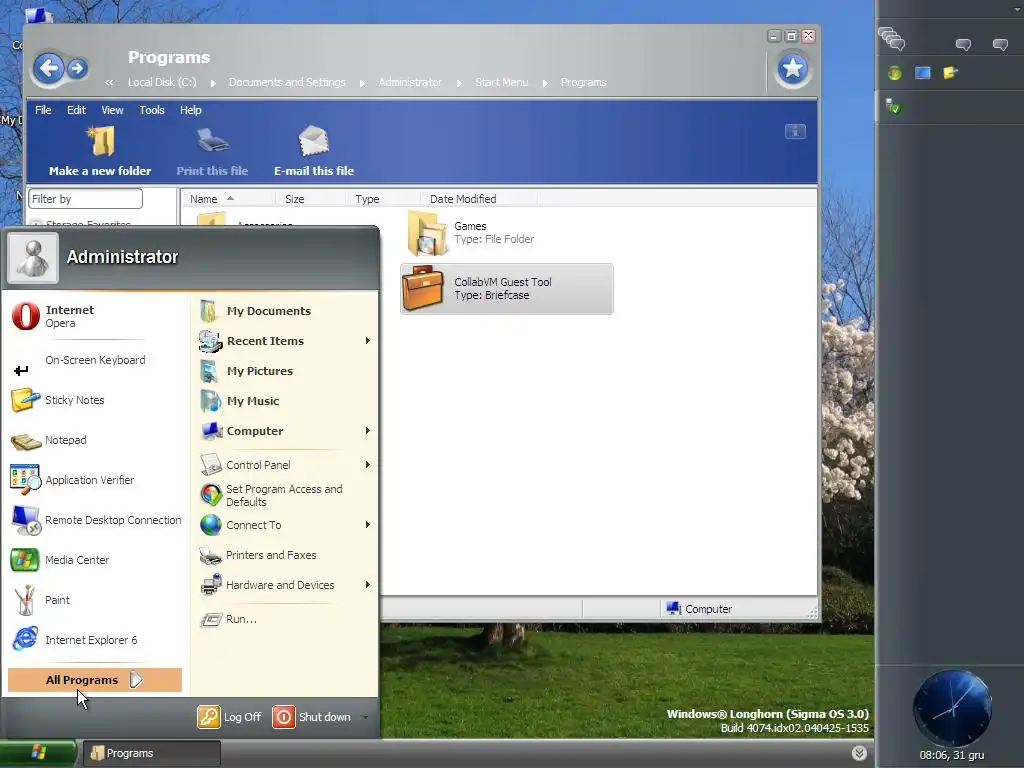Navigate to Administrator breadcrumb
The height and width of the screenshot is (768, 1024).
click(410, 82)
